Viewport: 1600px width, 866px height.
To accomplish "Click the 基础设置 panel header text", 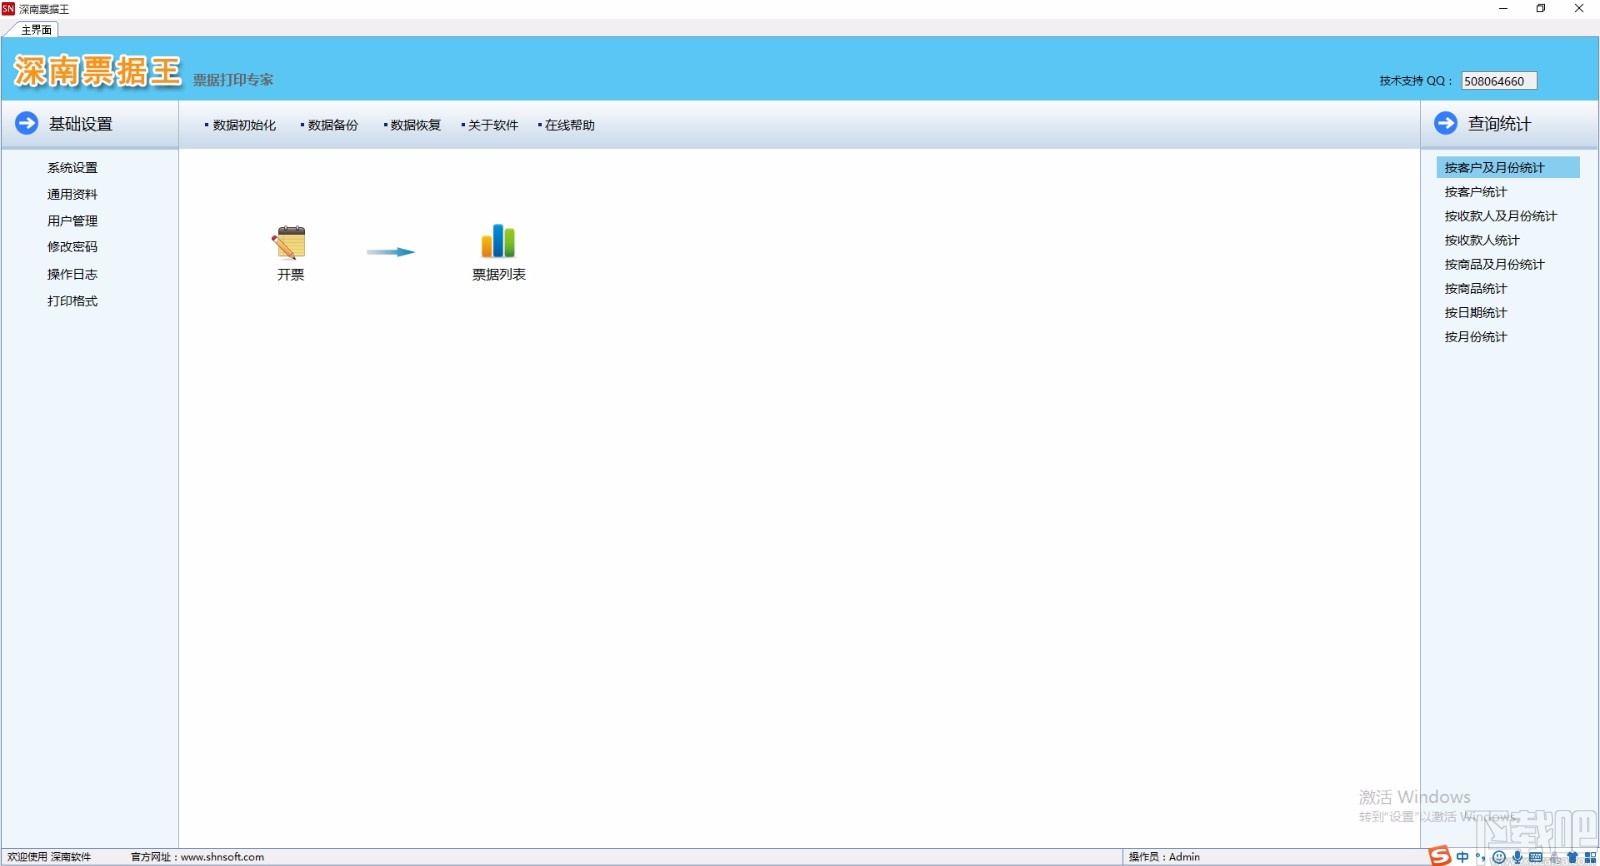I will tap(81, 124).
